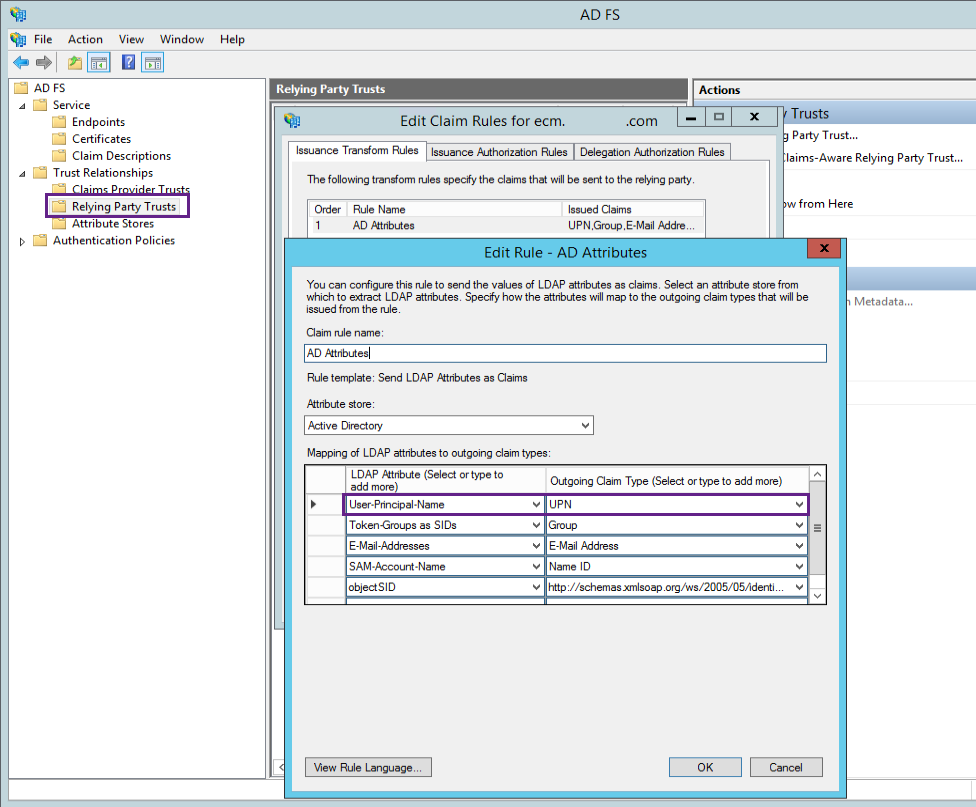Click Rule Name column header

pos(454,209)
